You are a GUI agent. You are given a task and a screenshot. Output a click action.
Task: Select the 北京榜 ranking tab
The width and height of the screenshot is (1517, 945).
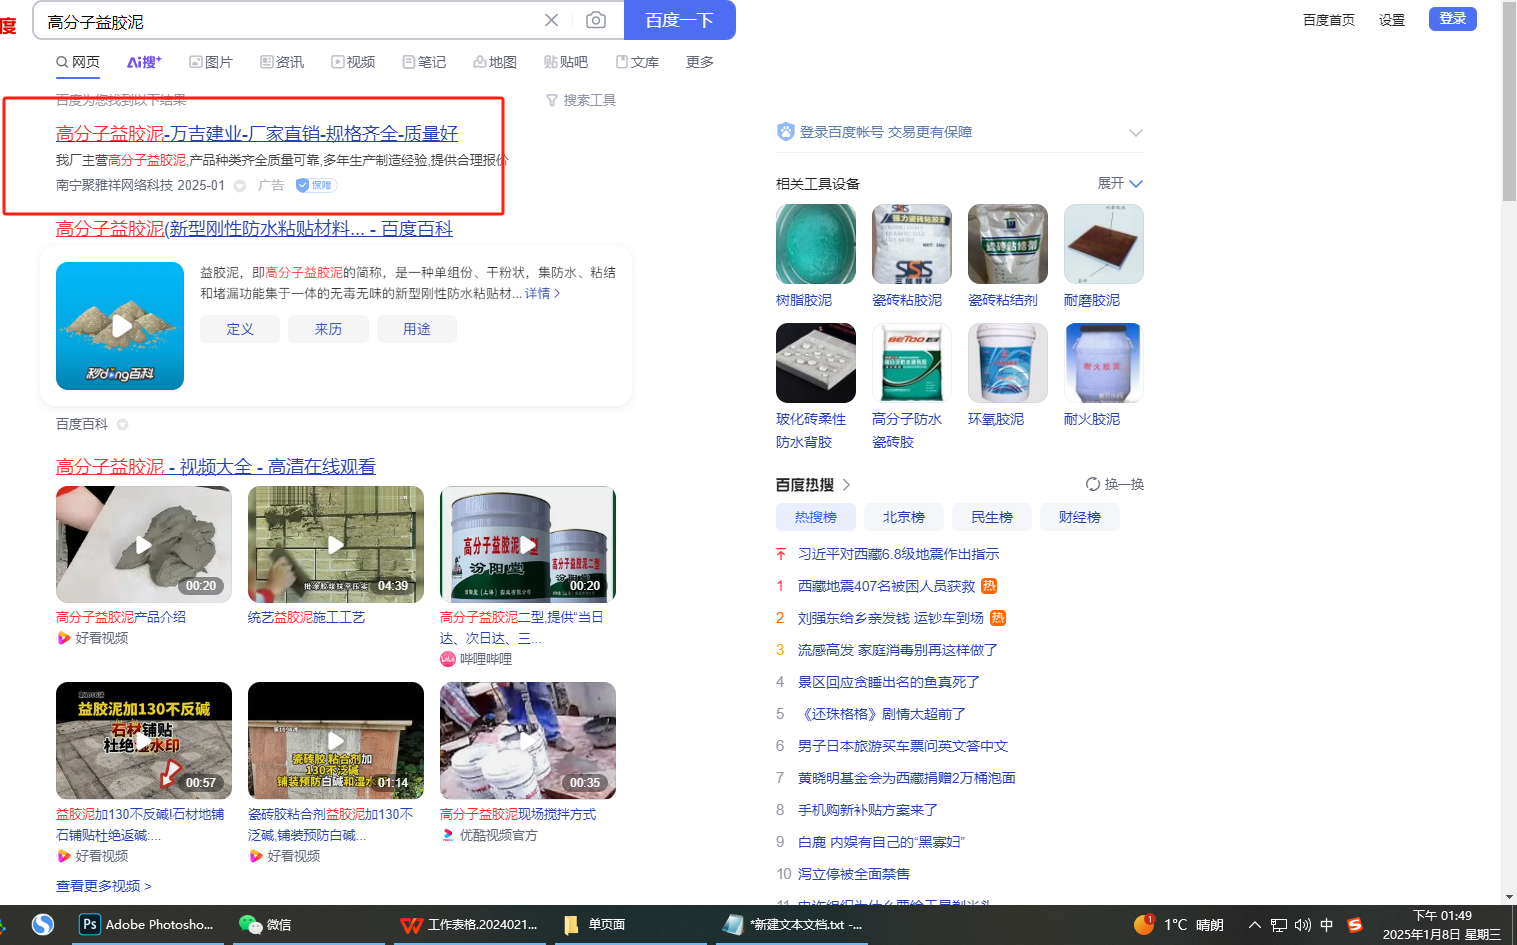click(904, 517)
